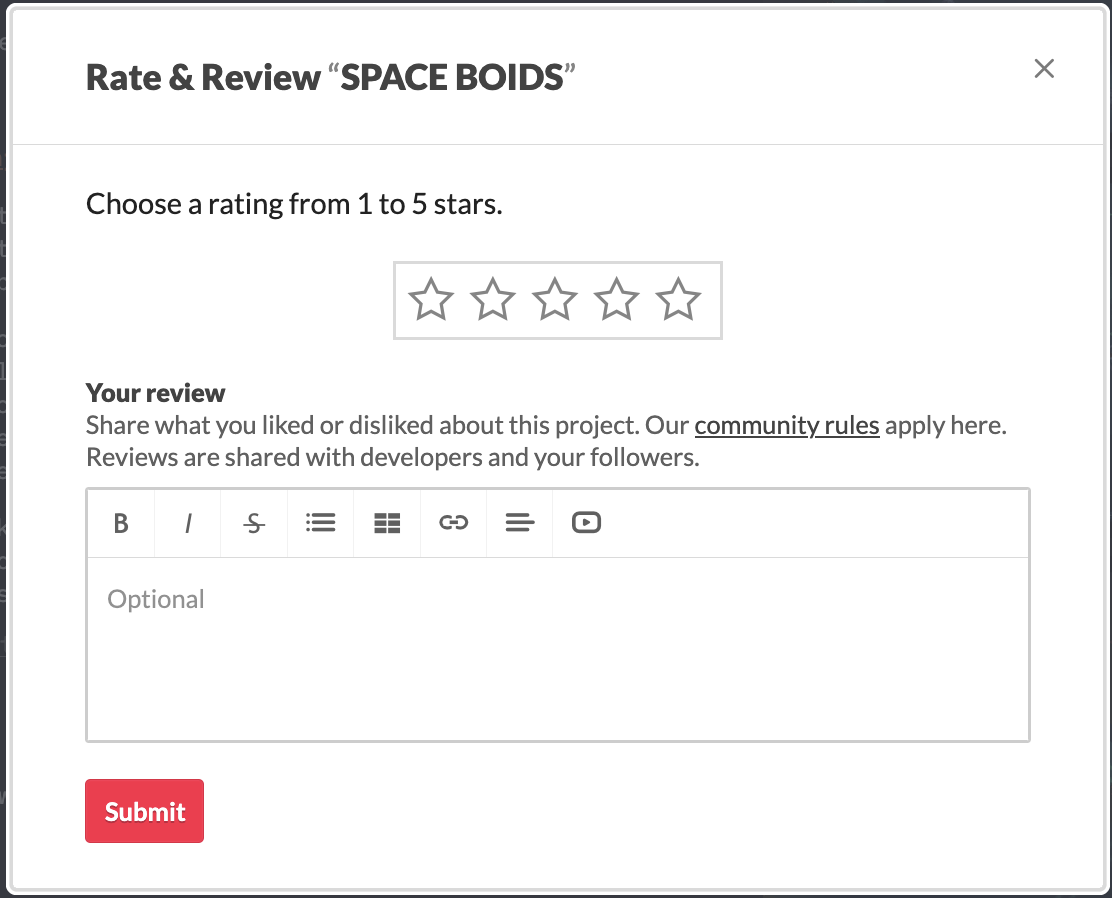1112x898 pixels.
Task: Embed a video using the video icon
Action: click(x=586, y=522)
